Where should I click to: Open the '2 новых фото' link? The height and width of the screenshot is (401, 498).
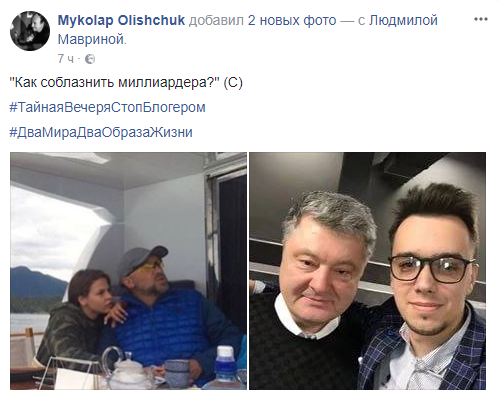292,20
